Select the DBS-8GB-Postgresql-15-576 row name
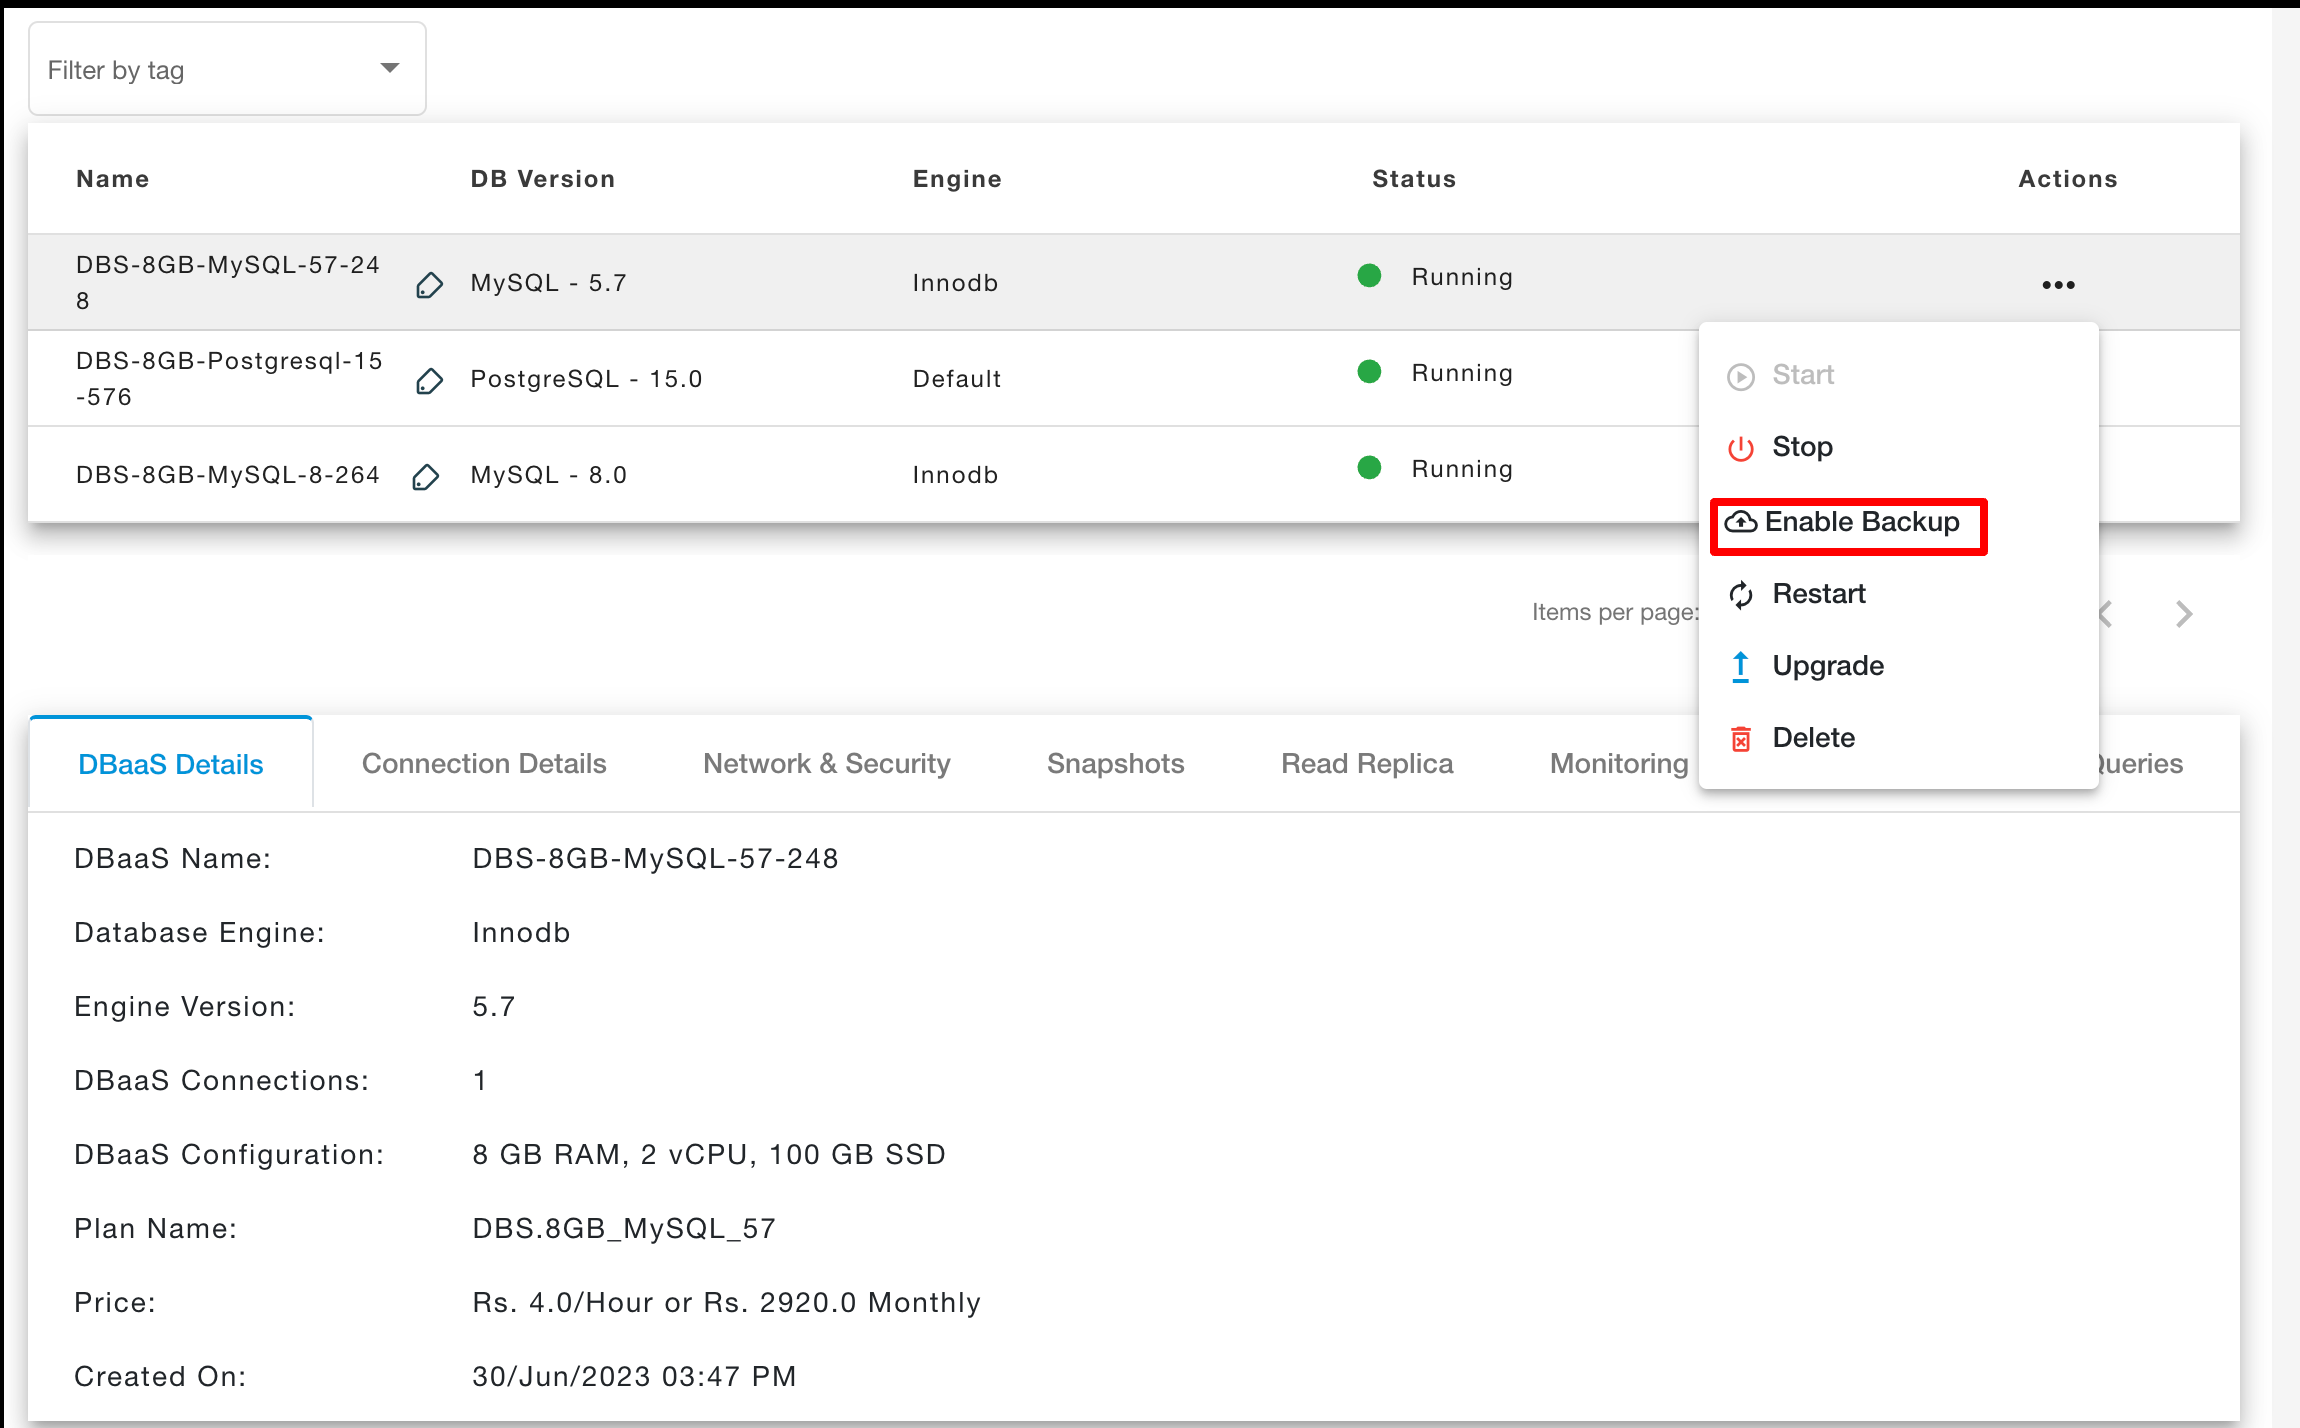 (x=229, y=379)
